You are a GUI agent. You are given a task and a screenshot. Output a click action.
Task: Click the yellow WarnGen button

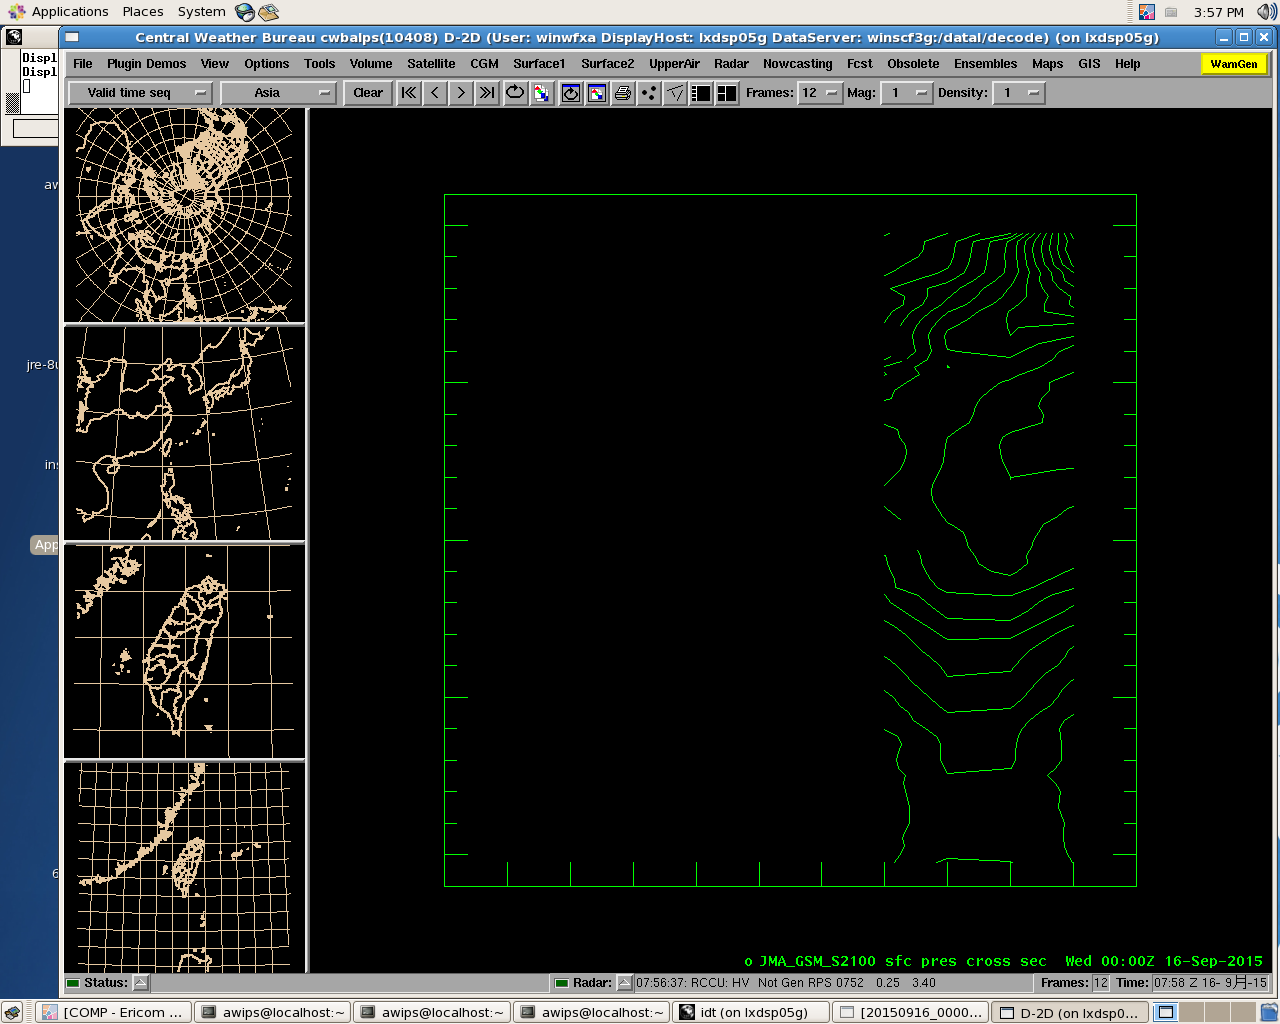1234,64
